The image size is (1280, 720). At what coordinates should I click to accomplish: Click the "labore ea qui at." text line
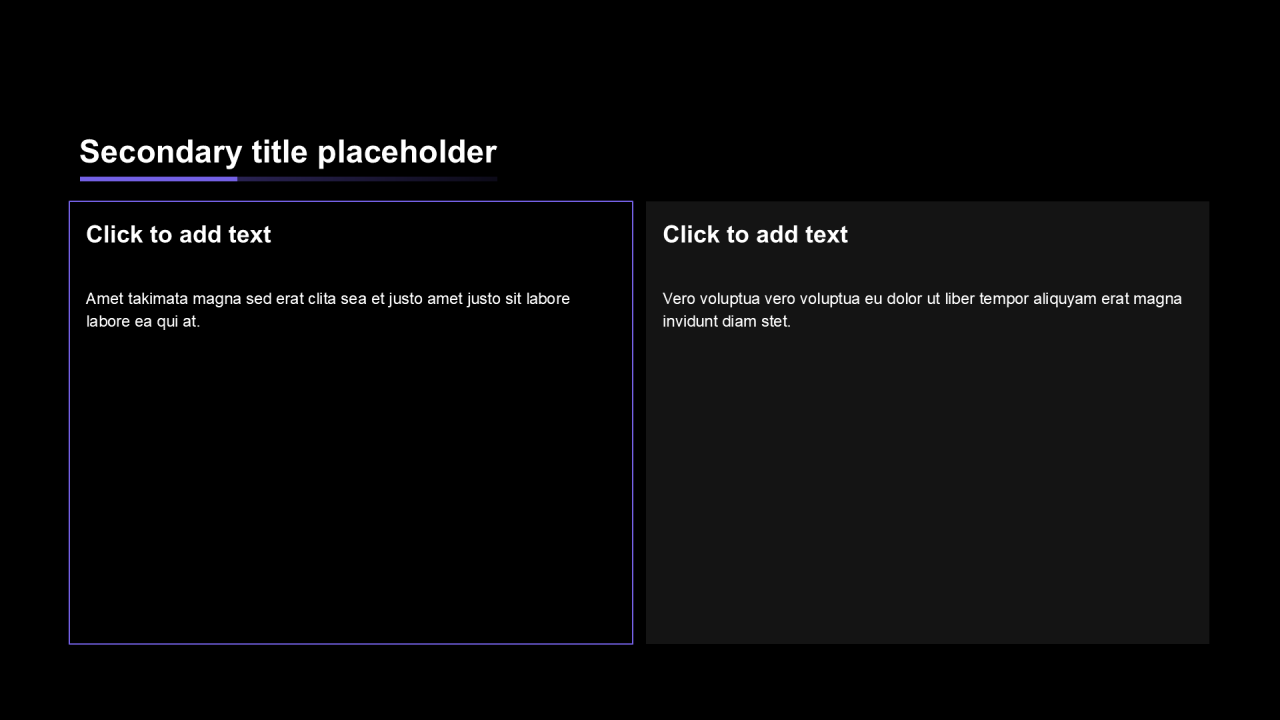(x=143, y=321)
